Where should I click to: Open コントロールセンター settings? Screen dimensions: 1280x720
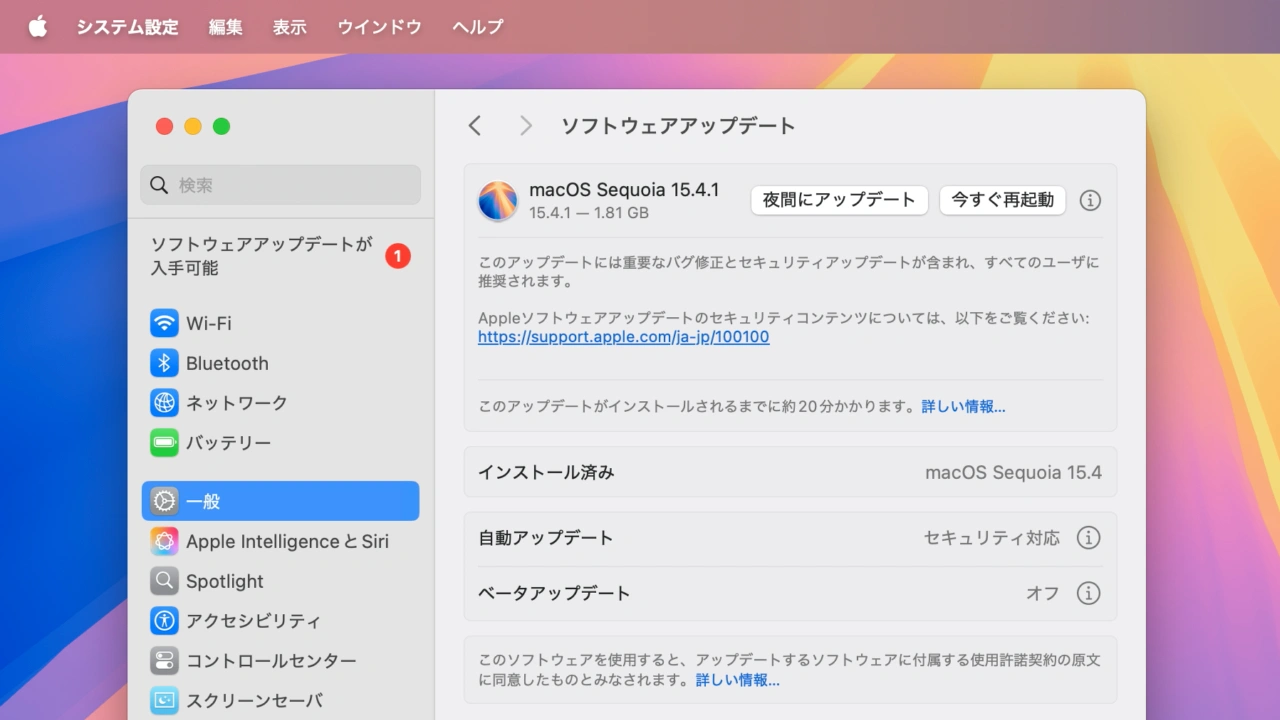(271, 661)
